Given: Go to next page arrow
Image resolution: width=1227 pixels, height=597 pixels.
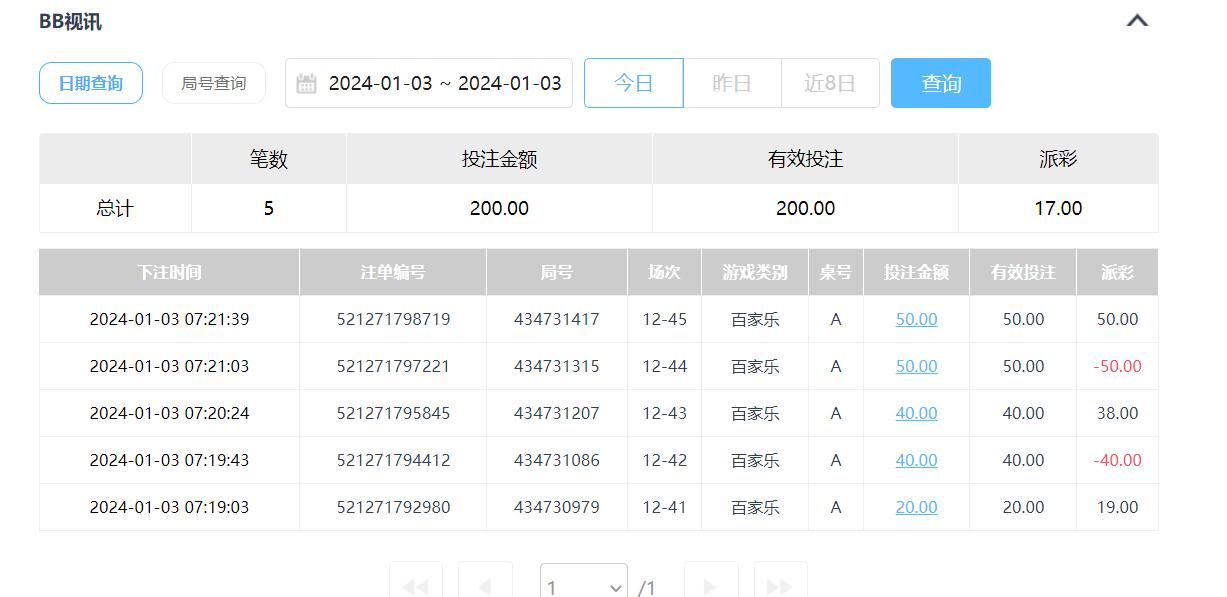Looking at the screenshot, I should coord(711,586).
